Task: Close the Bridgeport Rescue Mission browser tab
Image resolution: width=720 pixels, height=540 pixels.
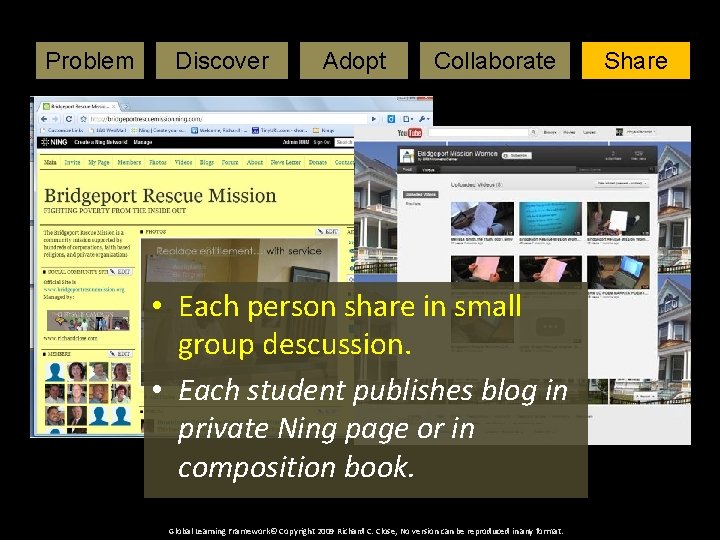Action: tap(114, 107)
